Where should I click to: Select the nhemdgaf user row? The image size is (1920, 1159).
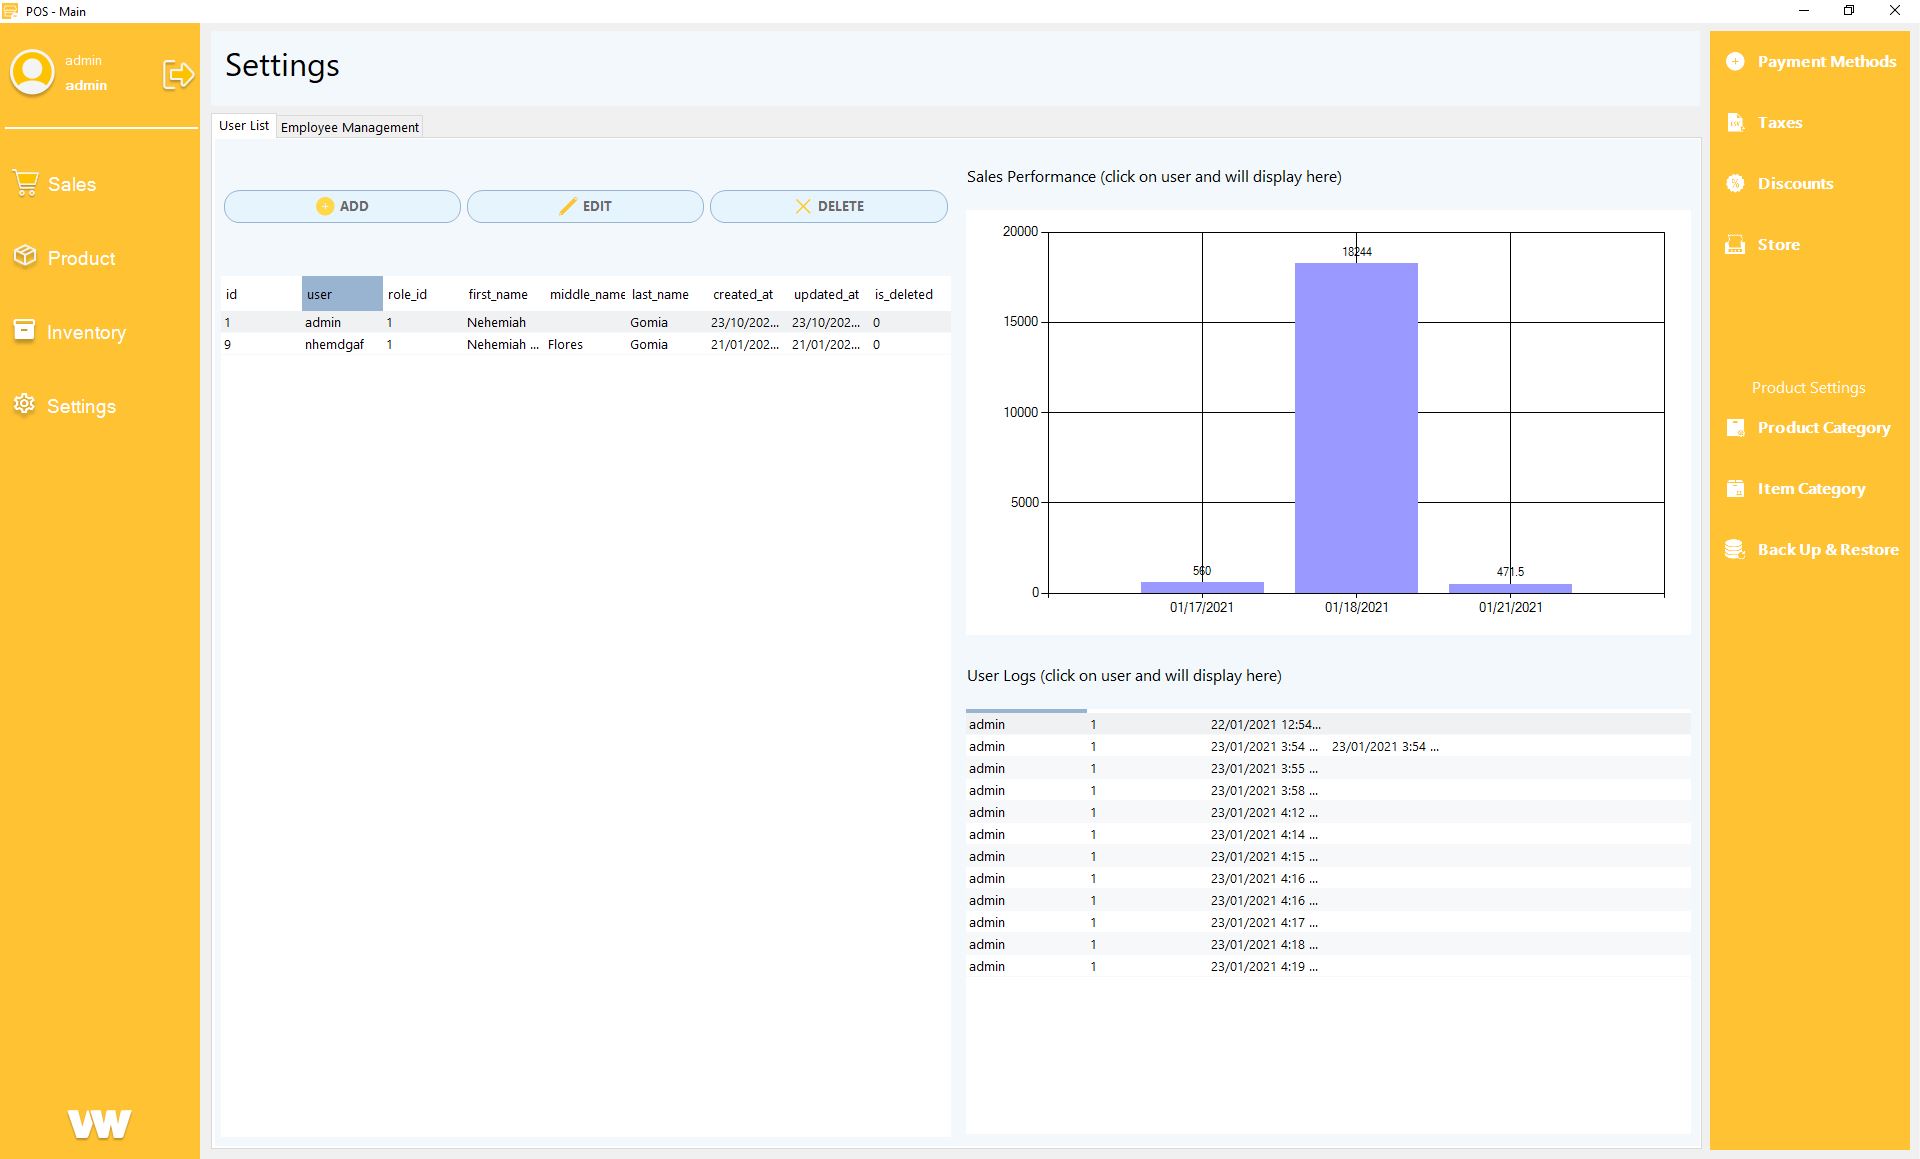click(334, 344)
